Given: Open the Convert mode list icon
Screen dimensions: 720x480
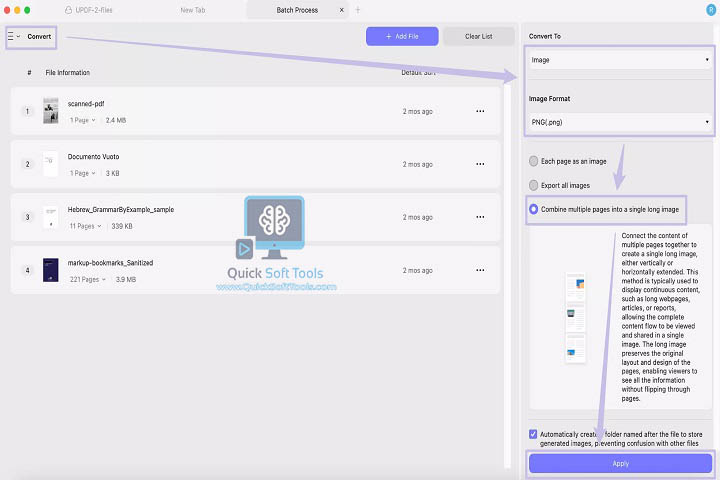Looking at the screenshot, I should 13,36.
